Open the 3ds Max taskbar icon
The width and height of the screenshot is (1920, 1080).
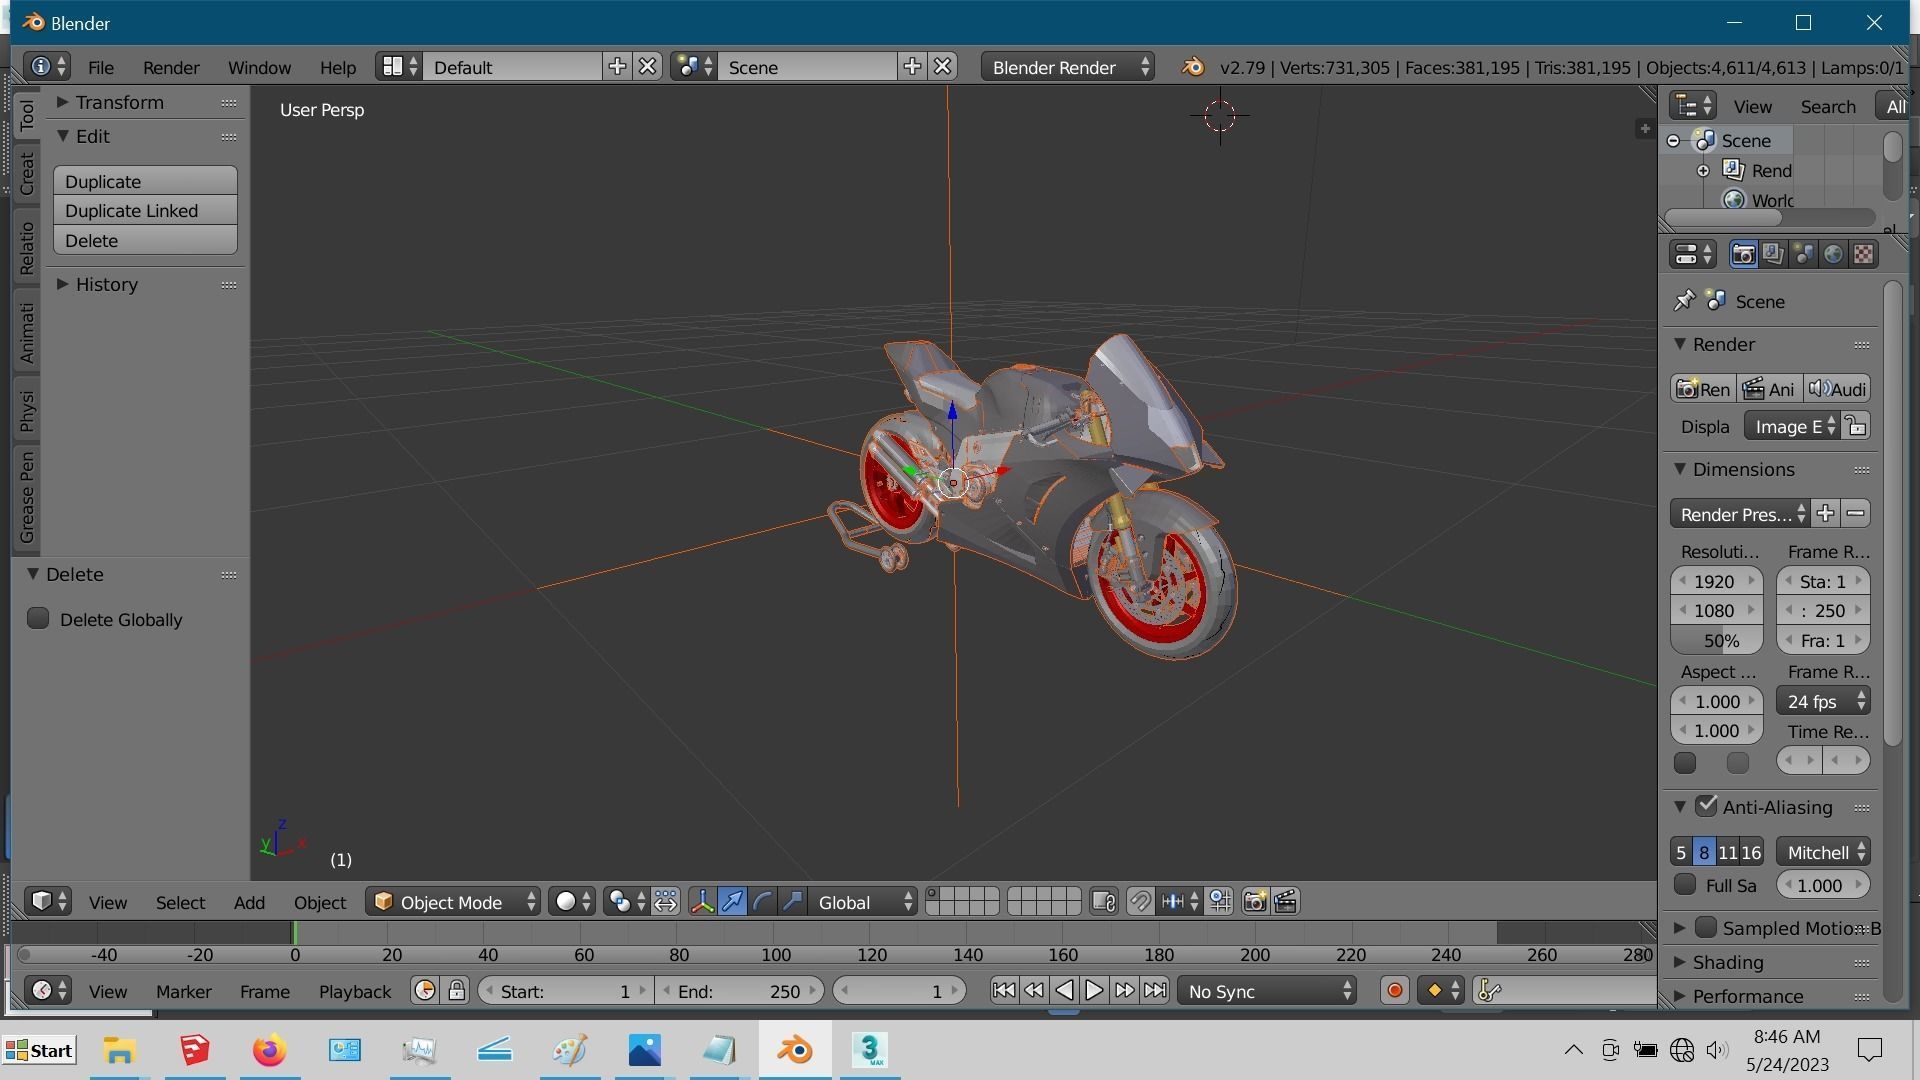click(x=870, y=1050)
